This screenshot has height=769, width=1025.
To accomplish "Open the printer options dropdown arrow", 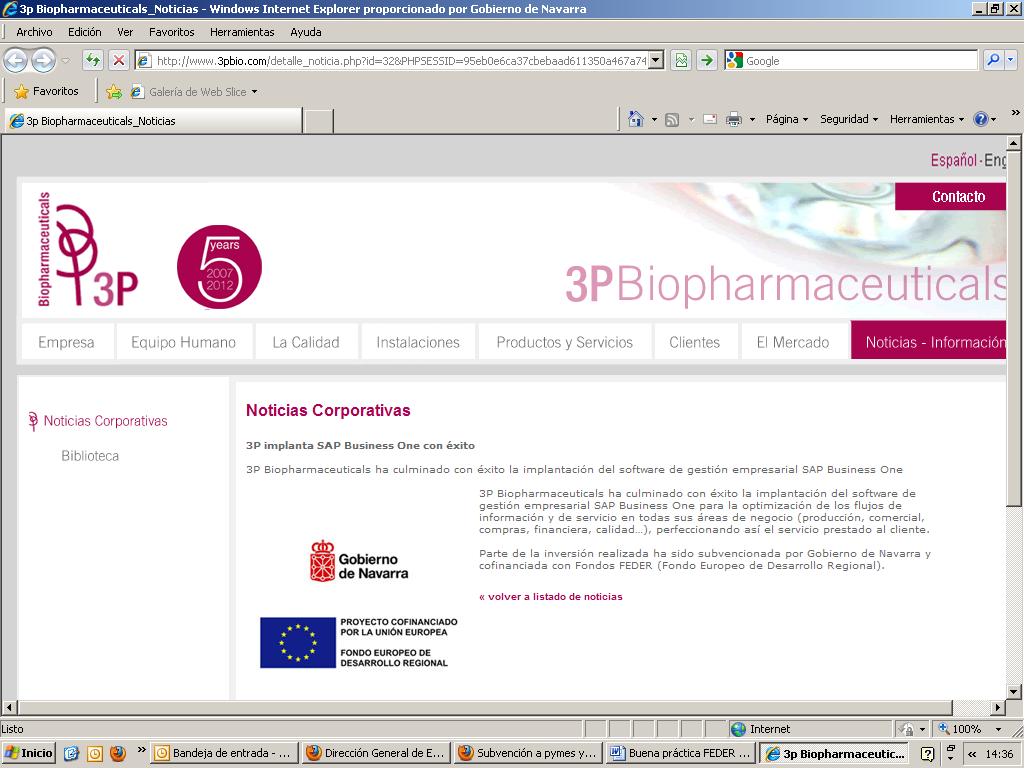I will (x=752, y=120).
